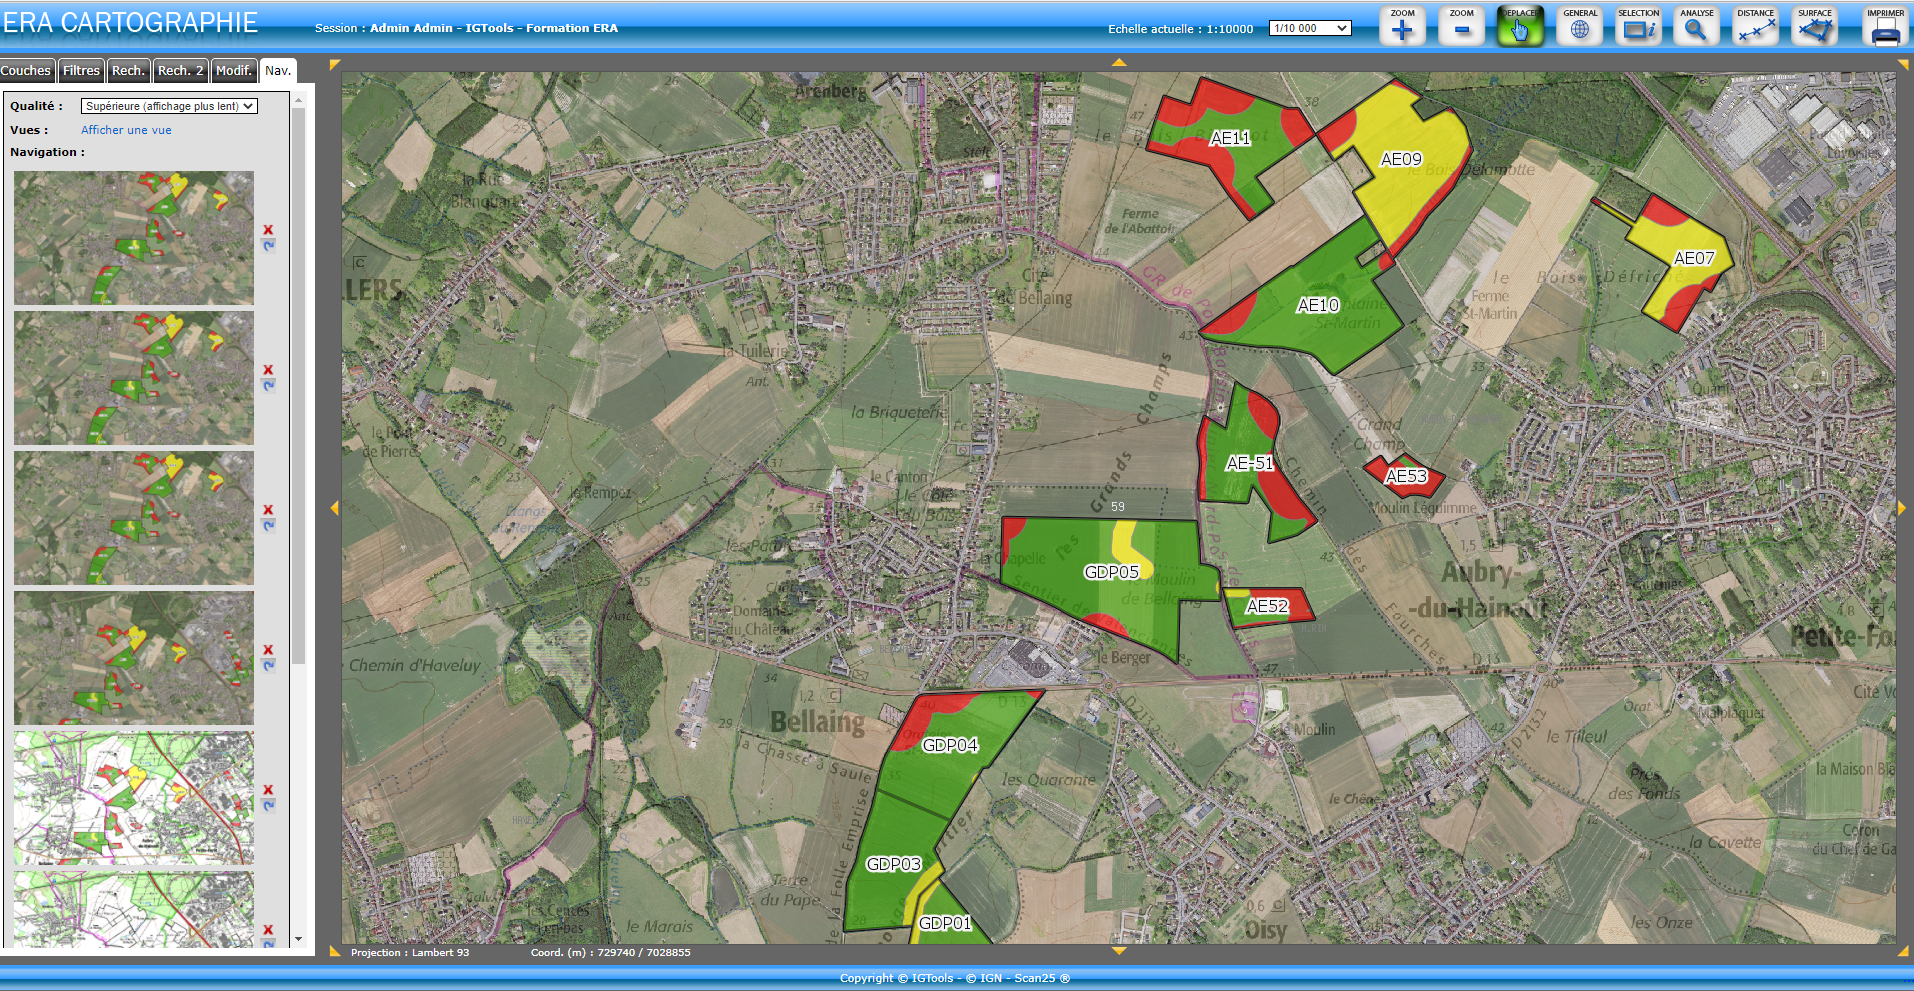Reload the second navigation view arrow icon

point(268,385)
